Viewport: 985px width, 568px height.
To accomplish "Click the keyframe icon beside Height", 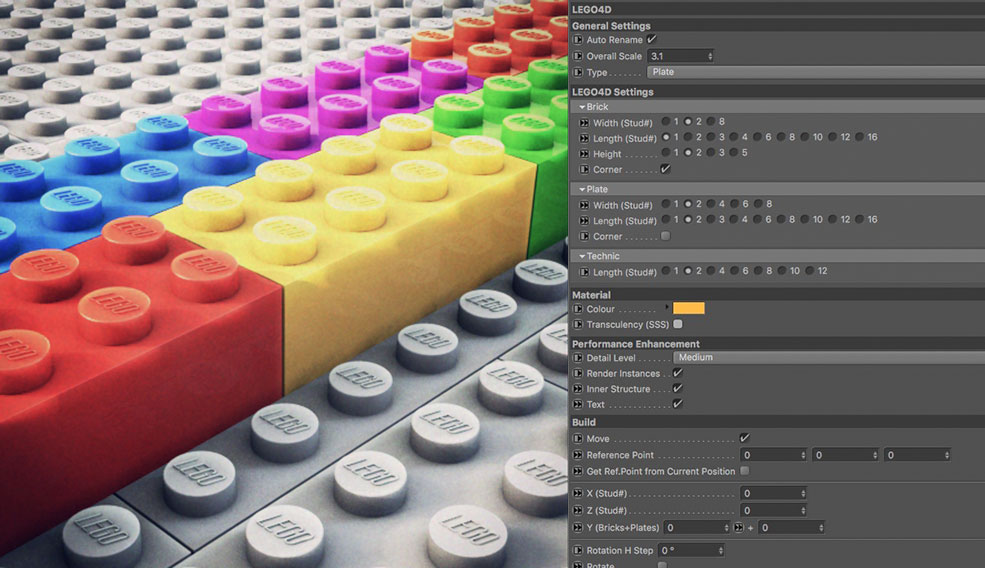I will [x=584, y=154].
